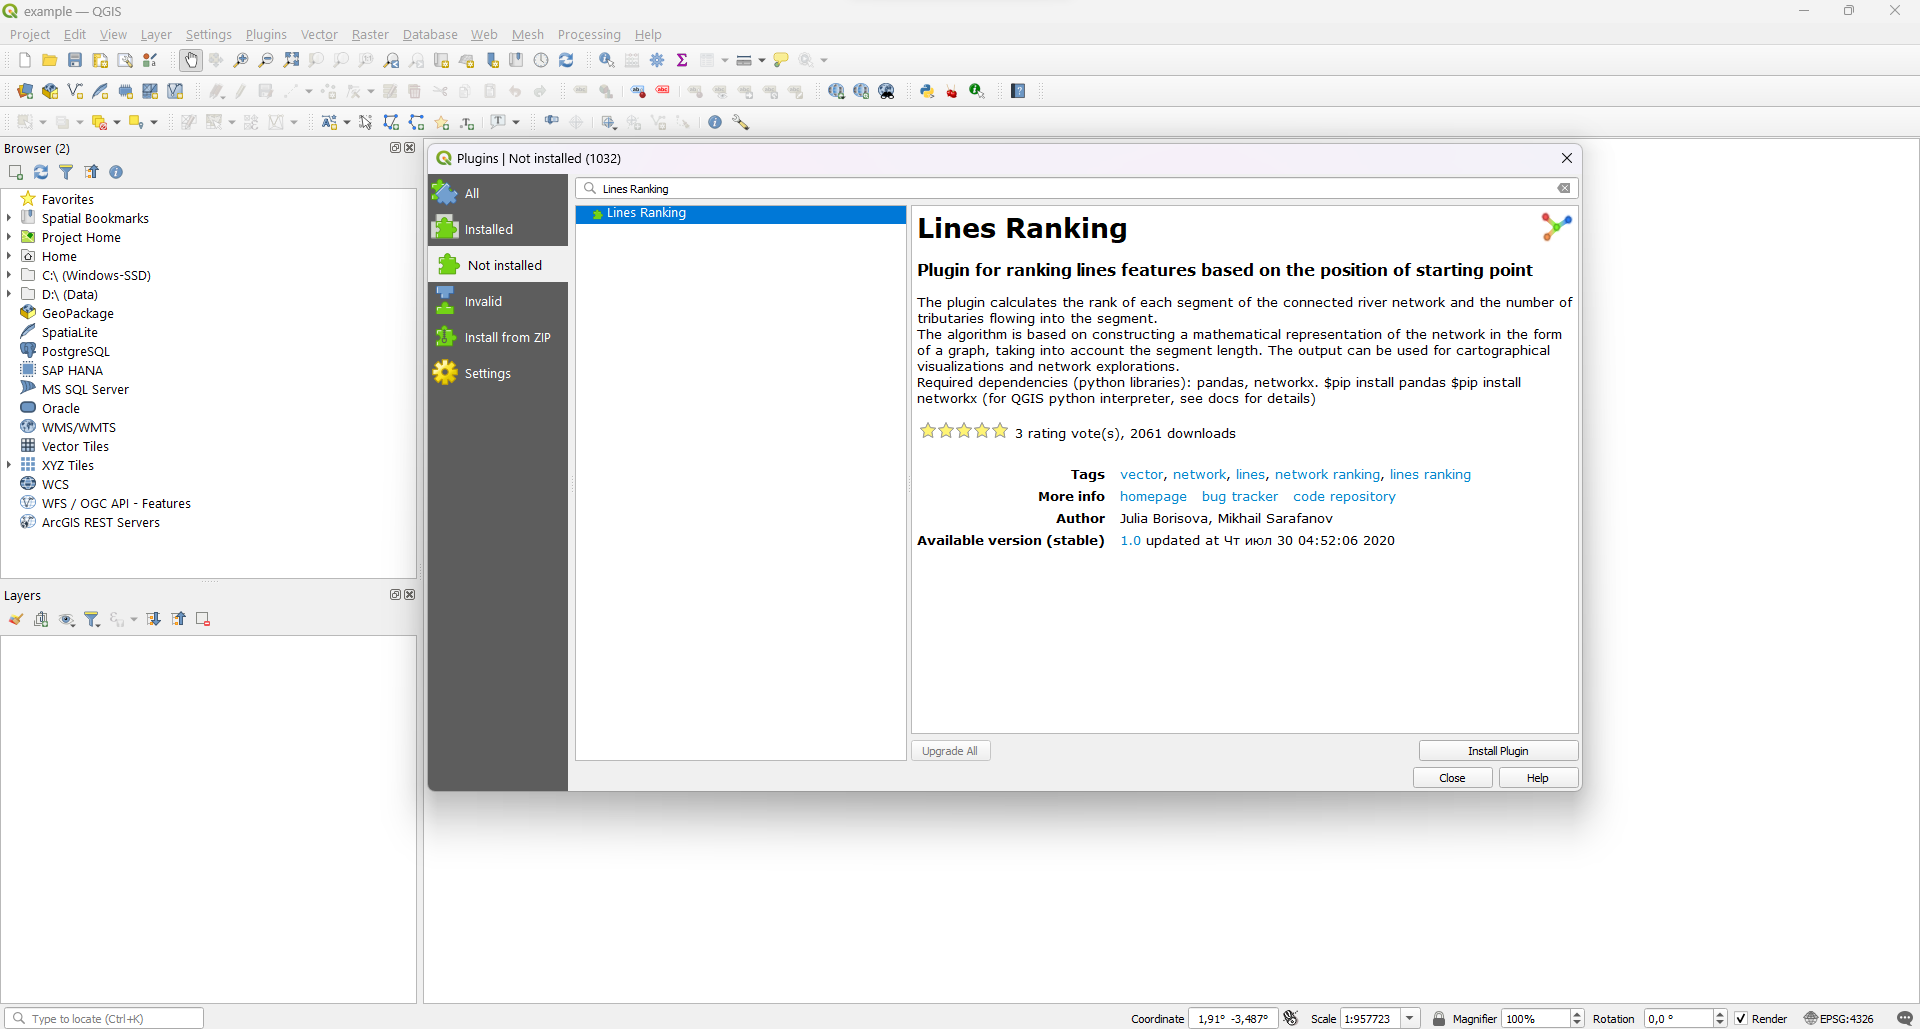
Task: Click the New GeoPackage Layer icon
Action: [50, 91]
